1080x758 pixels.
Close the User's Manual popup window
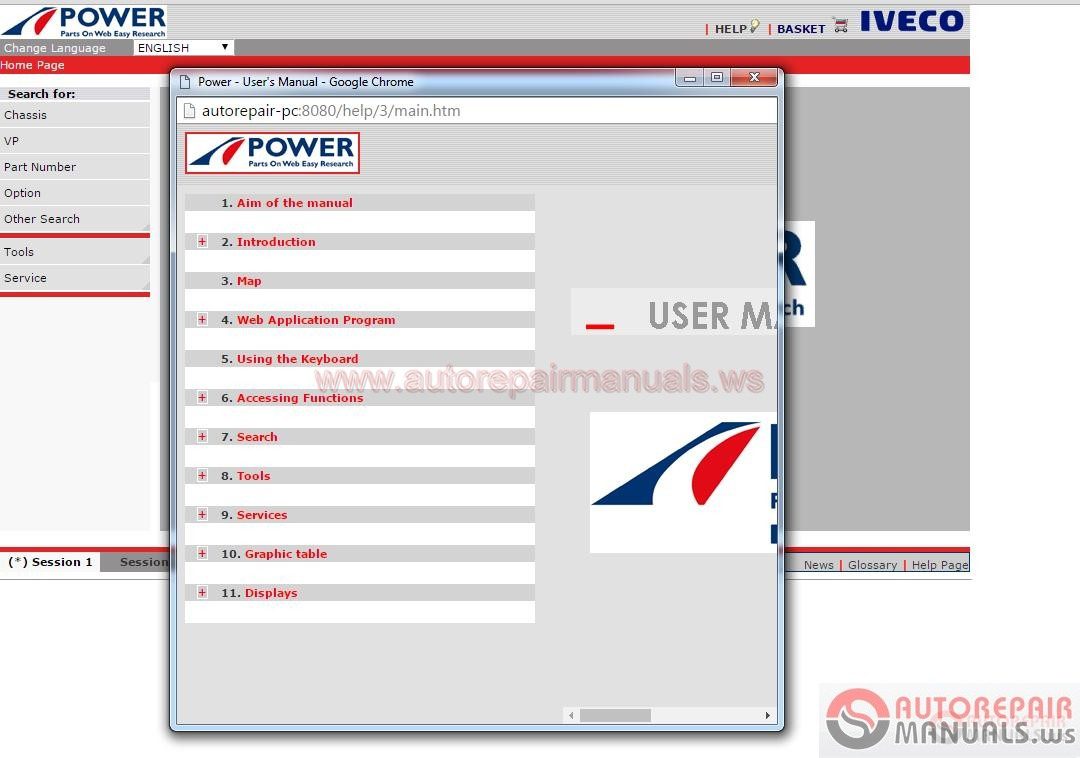tap(754, 78)
